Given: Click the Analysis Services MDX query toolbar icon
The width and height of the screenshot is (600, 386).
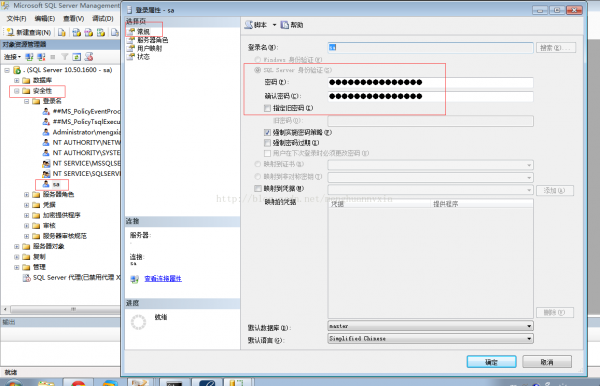Looking at the screenshot, I should (x=76, y=33).
